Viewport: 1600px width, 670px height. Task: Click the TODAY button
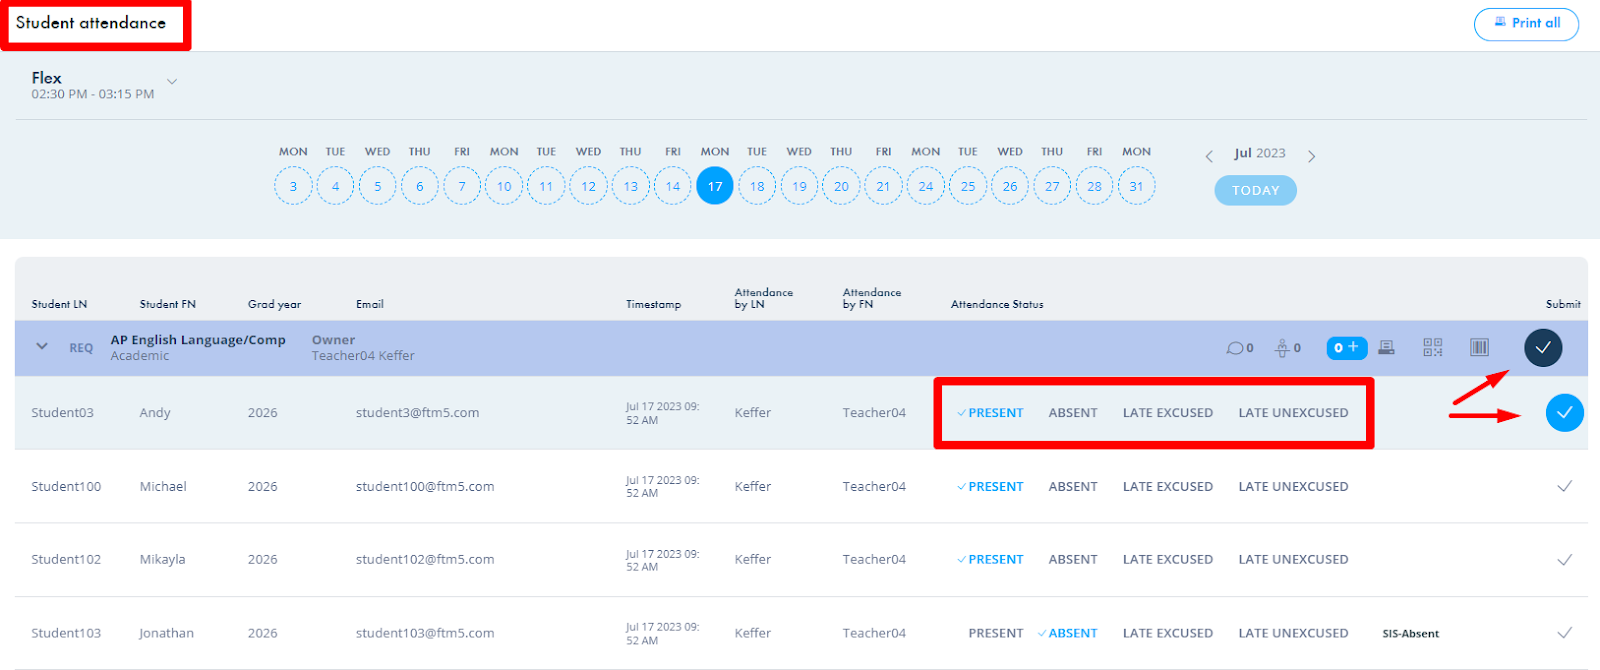click(x=1255, y=190)
